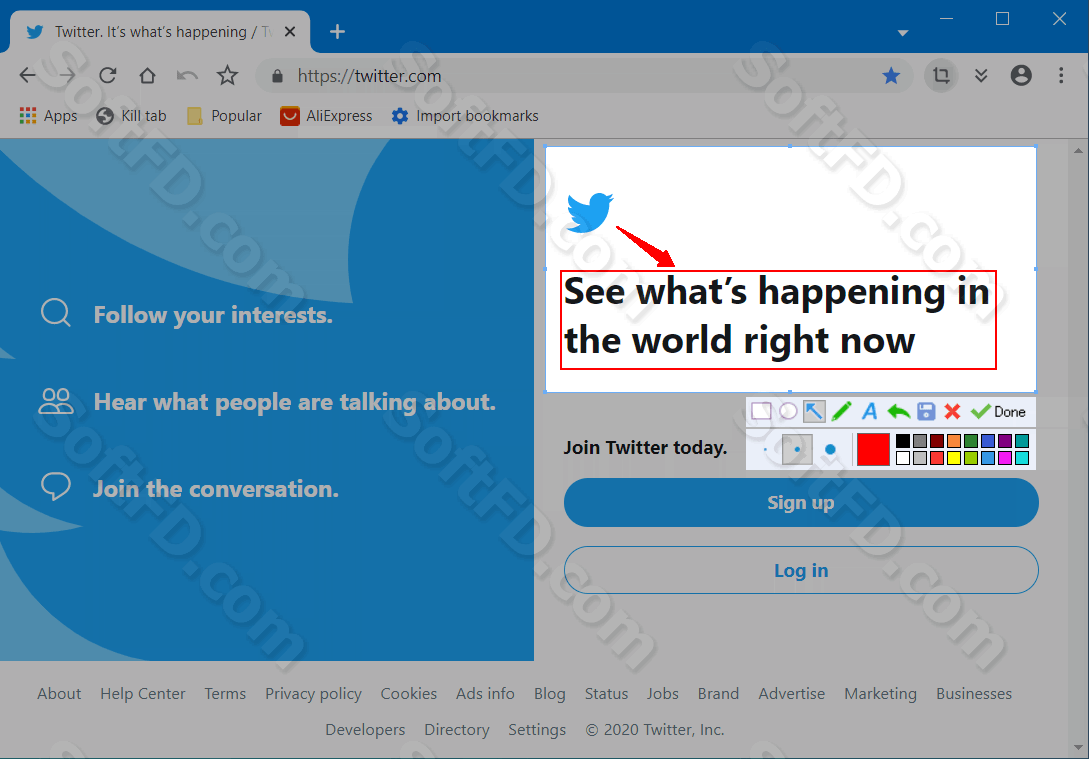
Task: Close the Twitter tab
Action: click(290, 31)
